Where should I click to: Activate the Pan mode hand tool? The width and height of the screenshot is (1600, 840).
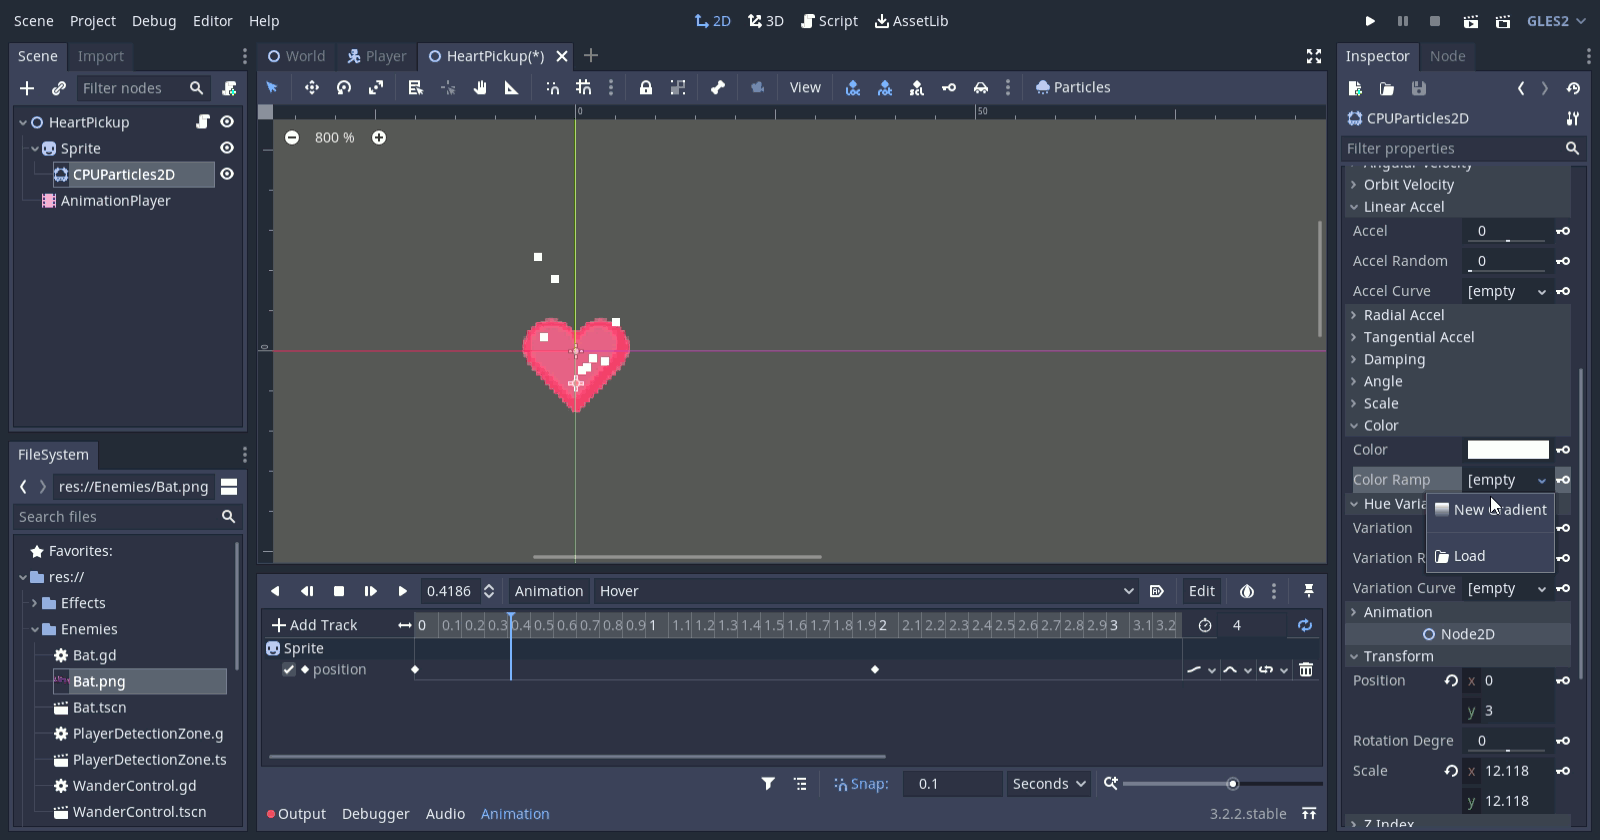[x=480, y=88]
